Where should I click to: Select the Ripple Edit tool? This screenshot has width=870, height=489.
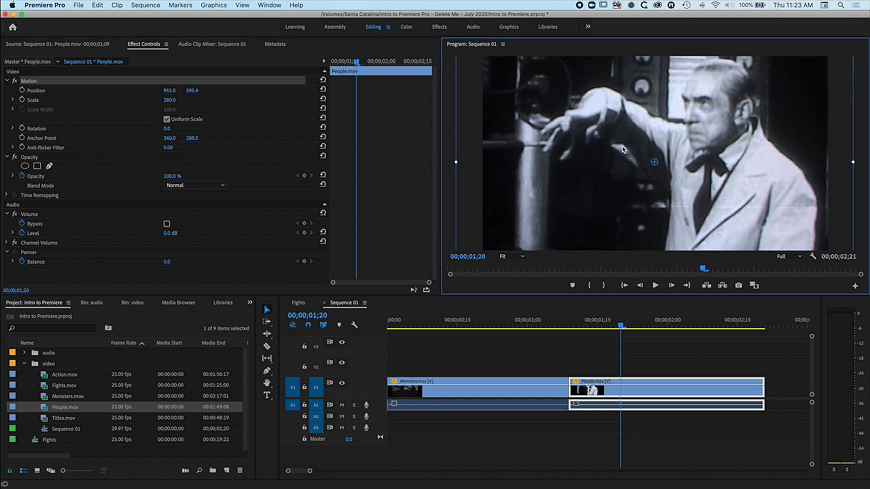pyautogui.click(x=267, y=334)
